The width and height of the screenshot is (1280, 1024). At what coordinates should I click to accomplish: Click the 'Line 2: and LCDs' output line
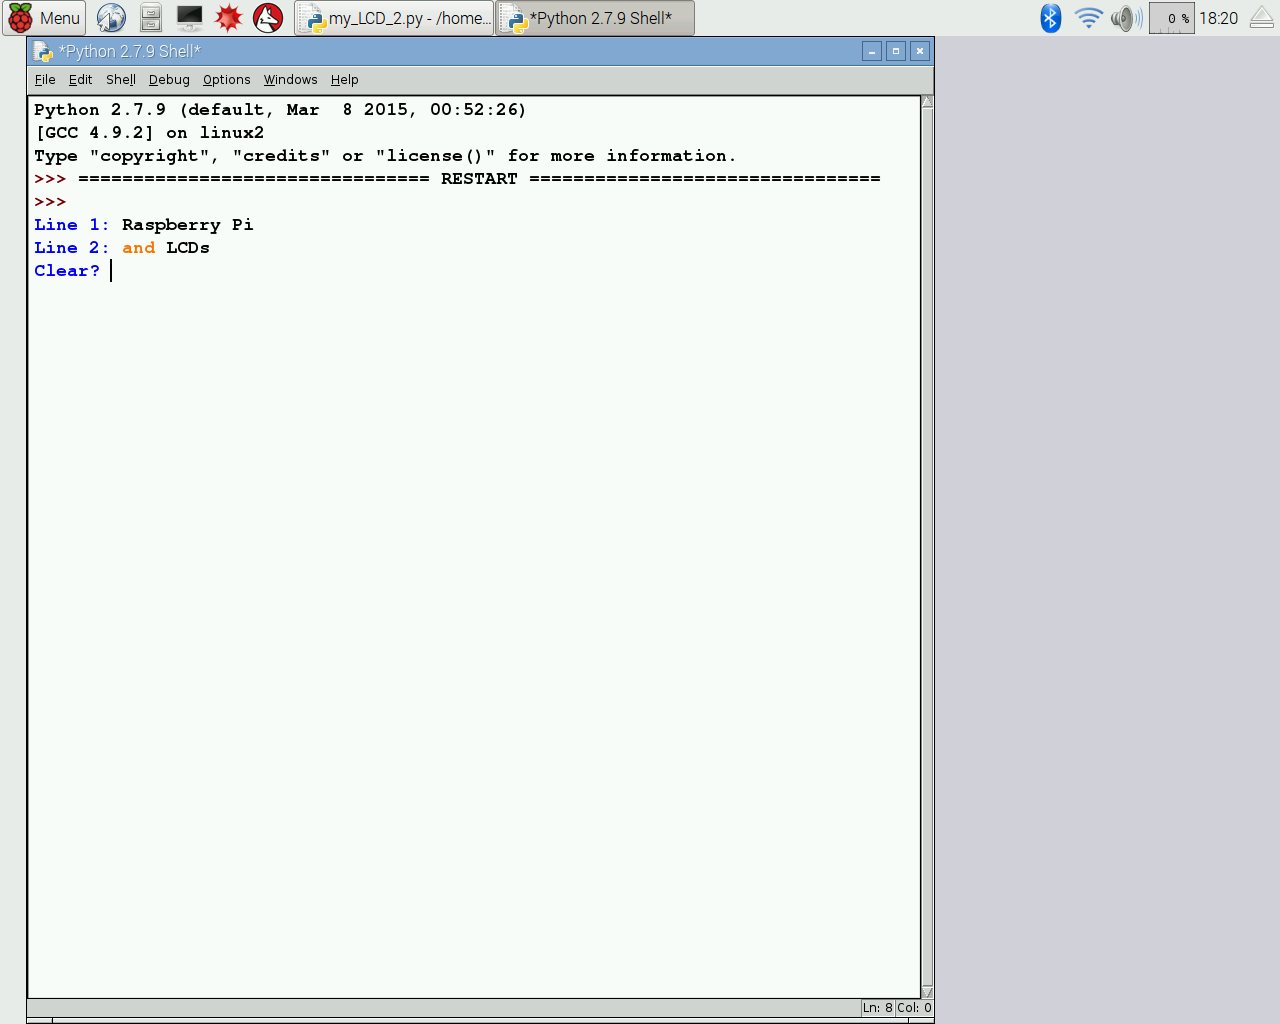click(x=122, y=248)
